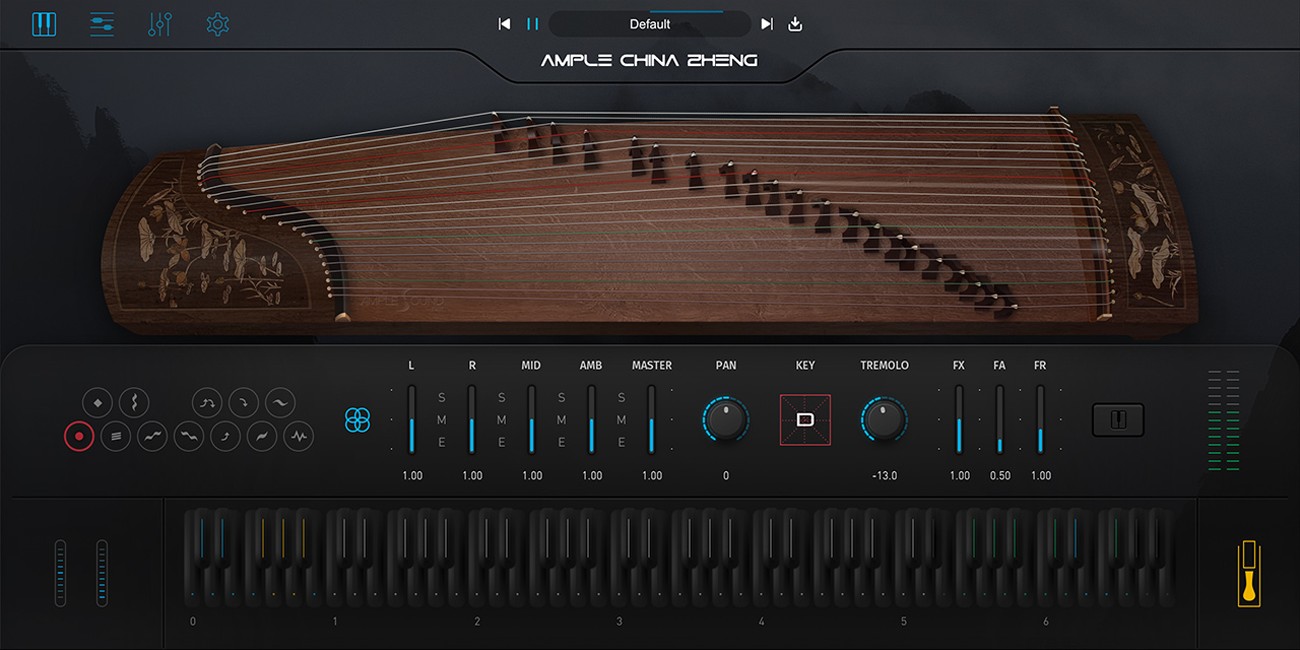Toggle E on the AMB channel

pos(622,442)
